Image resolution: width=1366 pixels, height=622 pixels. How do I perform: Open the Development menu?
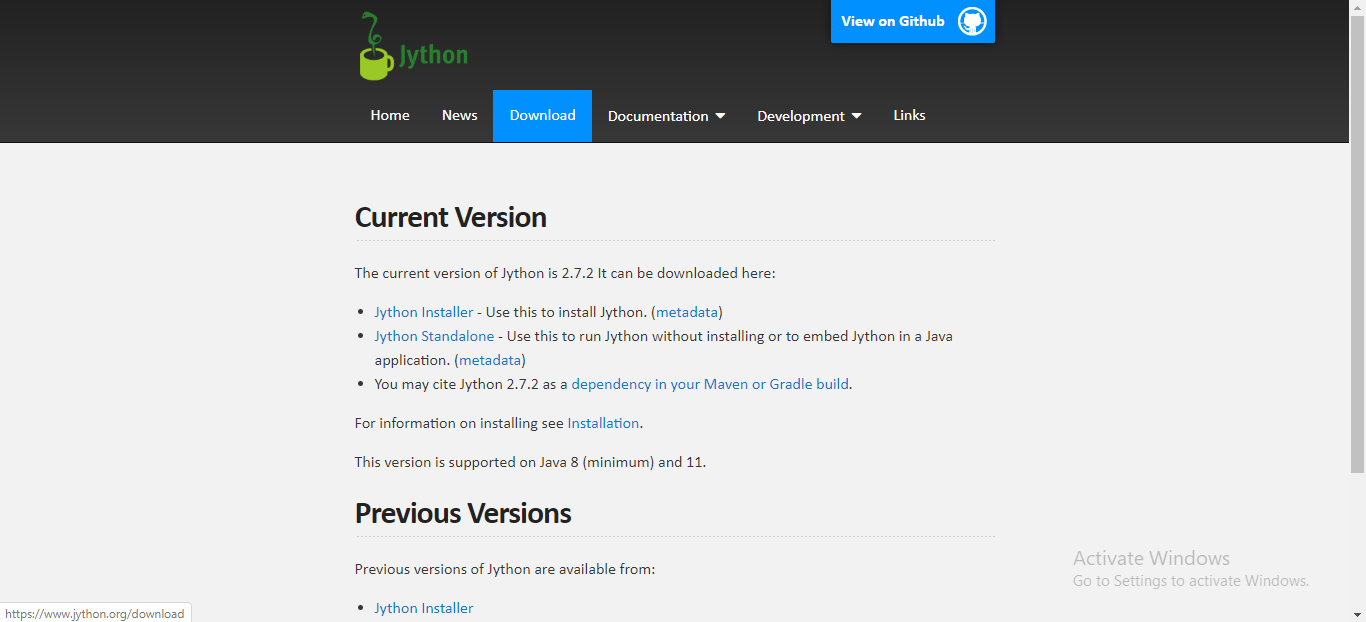click(x=809, y=116)
